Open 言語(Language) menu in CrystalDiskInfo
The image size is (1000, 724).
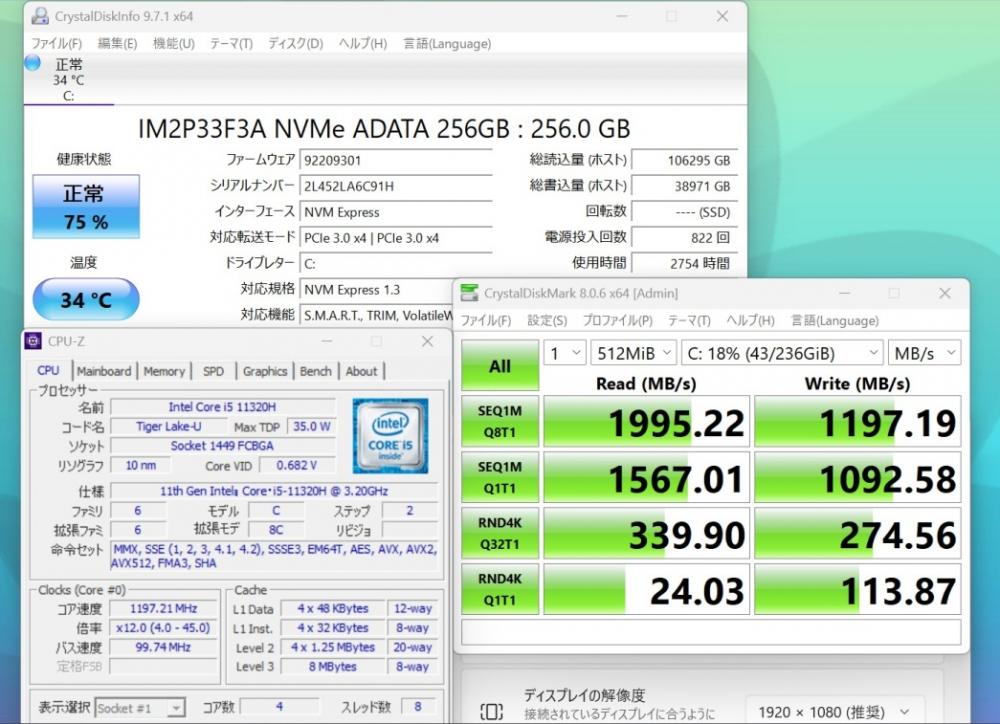(446, 43)
